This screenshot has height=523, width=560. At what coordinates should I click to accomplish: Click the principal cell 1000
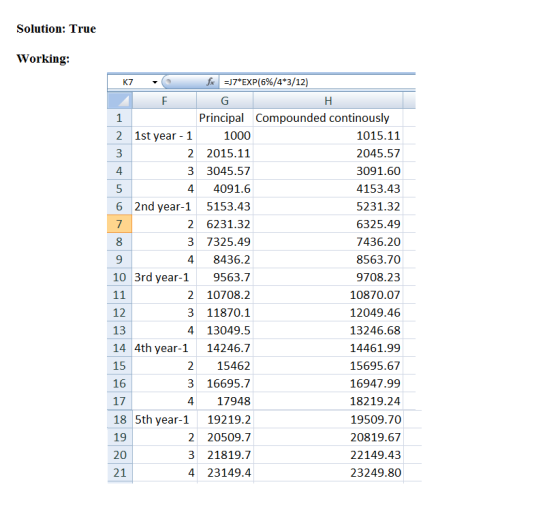(x=225, y=135)
